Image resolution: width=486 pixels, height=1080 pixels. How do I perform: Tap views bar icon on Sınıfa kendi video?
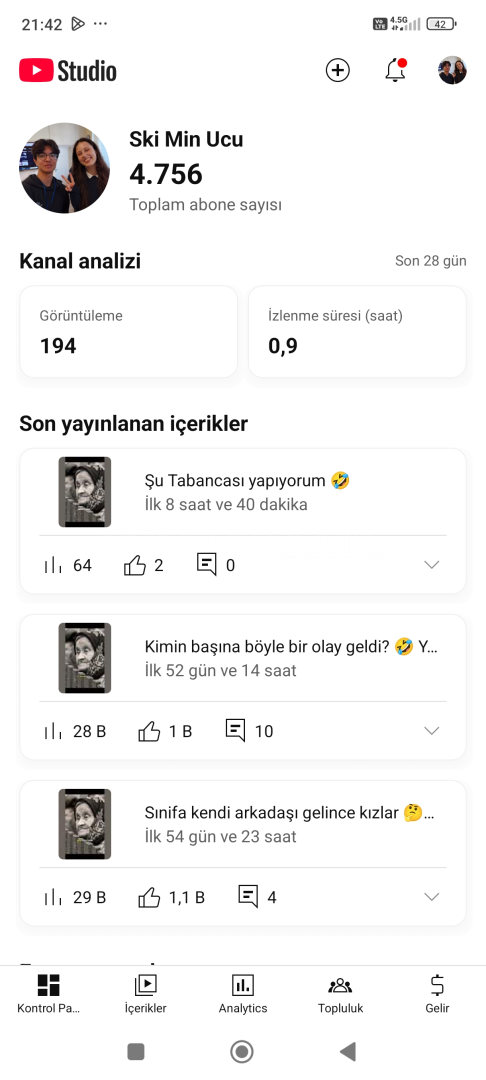tap(52, 897)
